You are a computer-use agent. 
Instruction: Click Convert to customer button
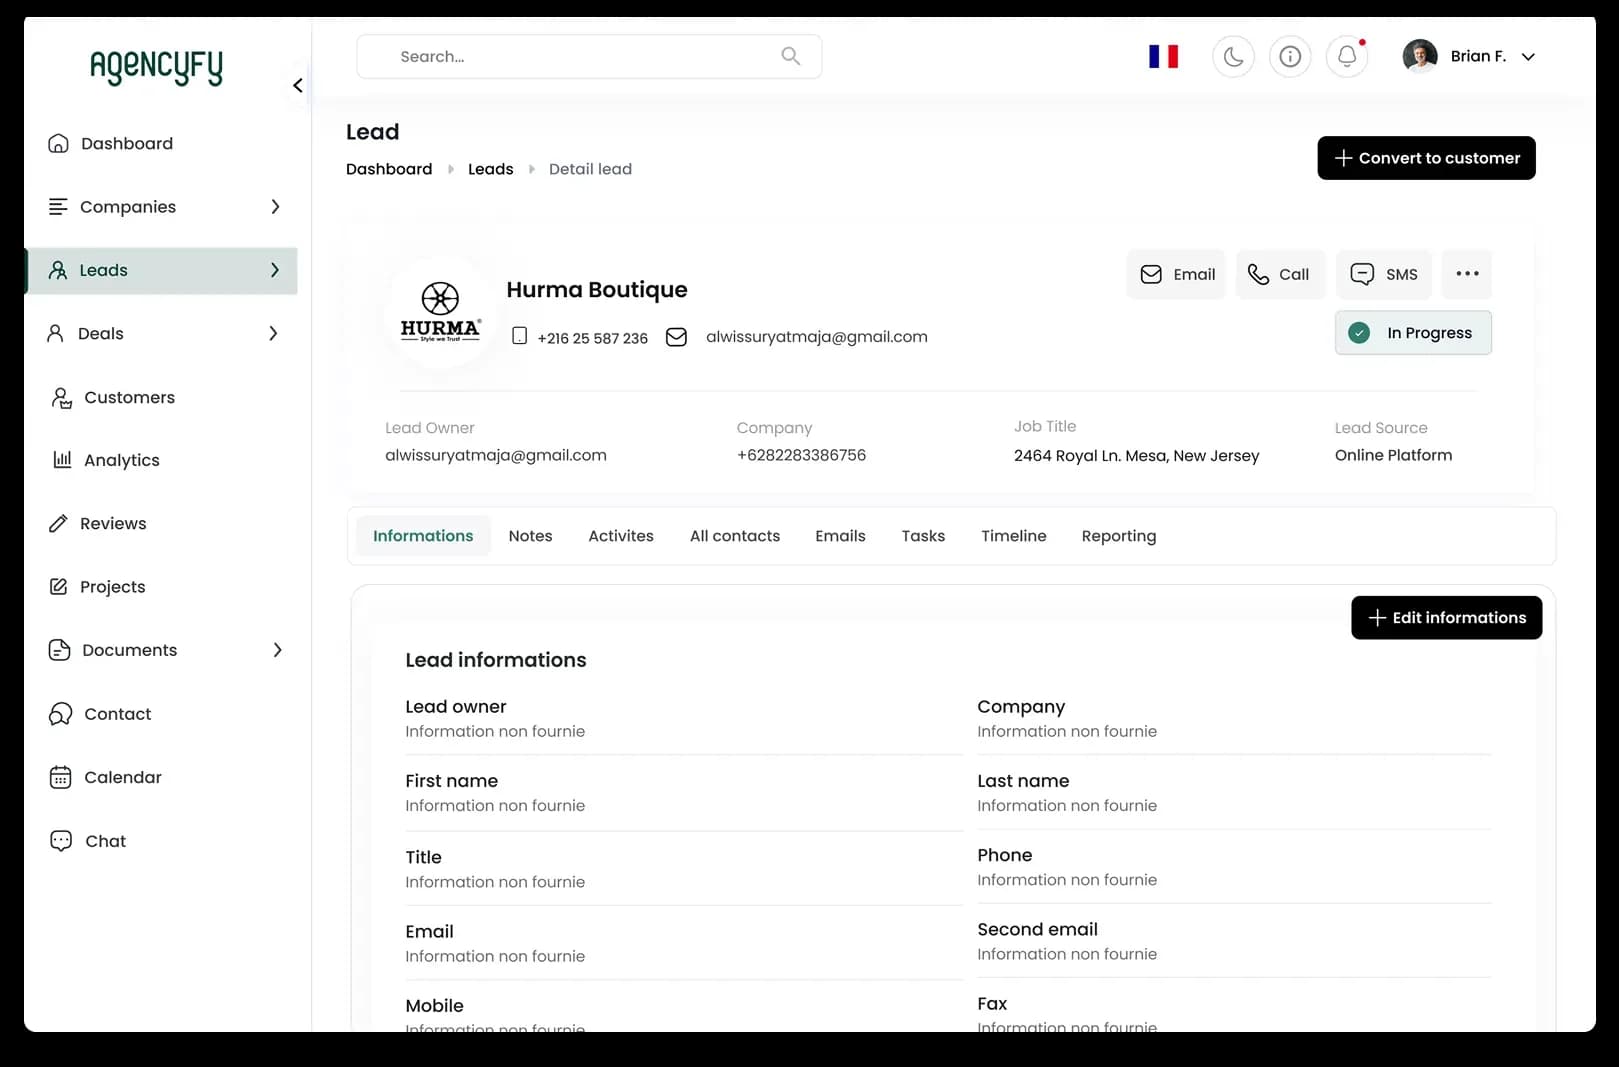(1425, 158)
